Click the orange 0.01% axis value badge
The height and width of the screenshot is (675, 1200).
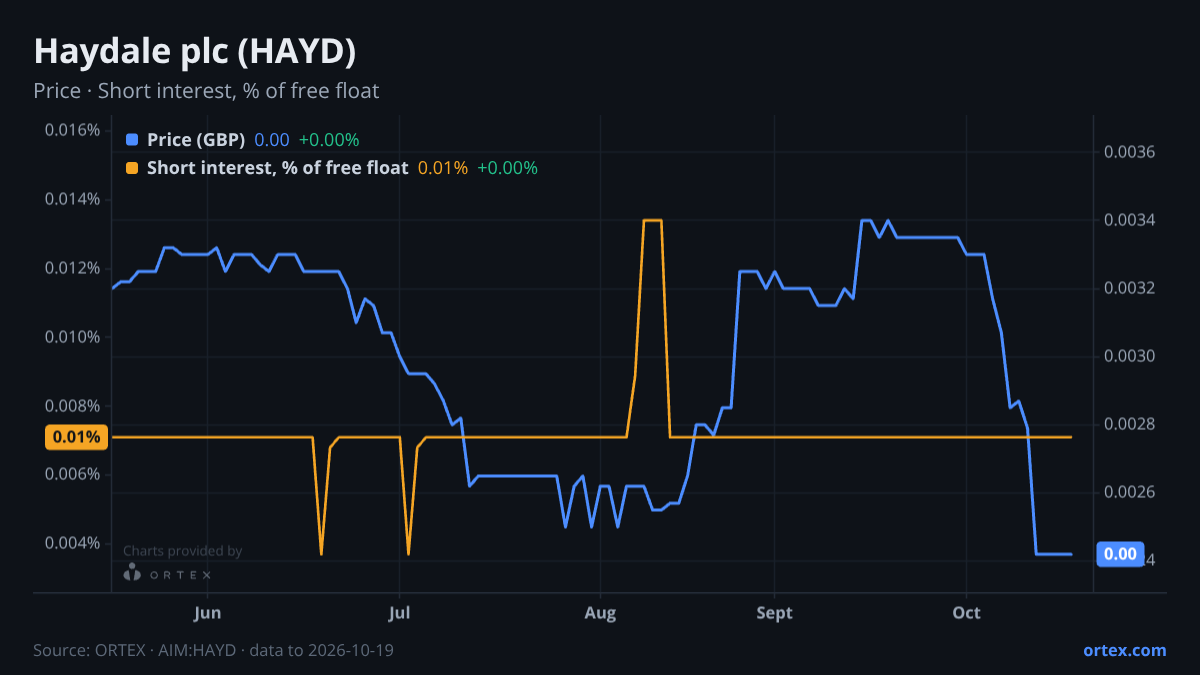click(76, 437)
